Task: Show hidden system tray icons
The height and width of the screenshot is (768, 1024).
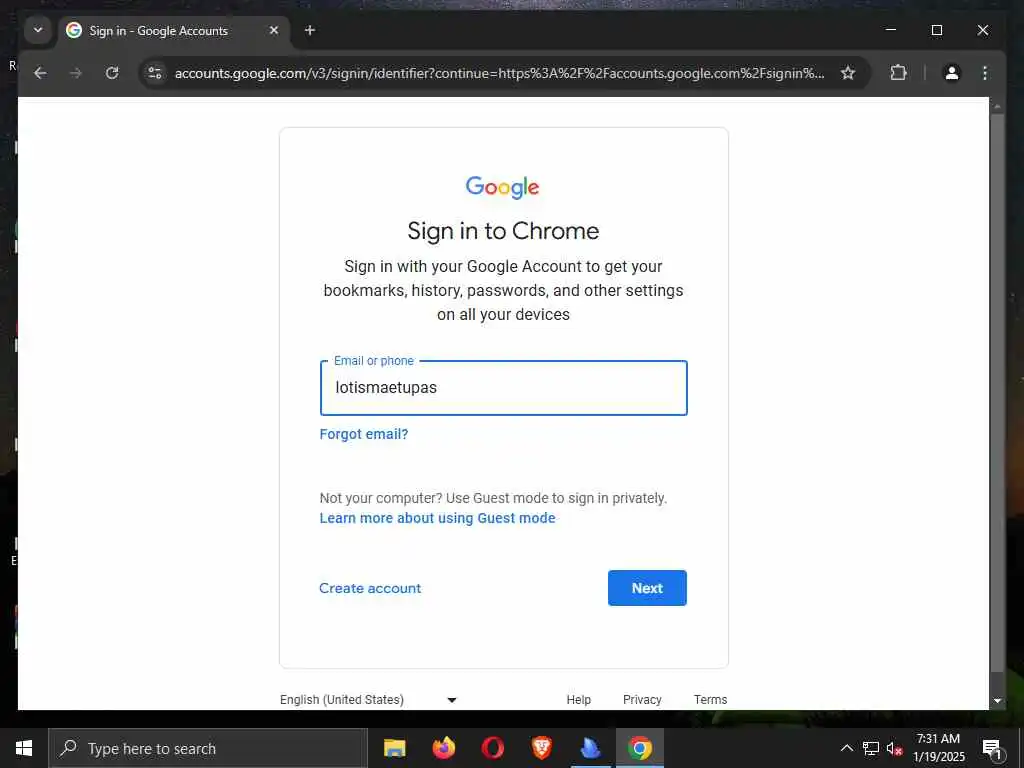Action: (846, 748)
